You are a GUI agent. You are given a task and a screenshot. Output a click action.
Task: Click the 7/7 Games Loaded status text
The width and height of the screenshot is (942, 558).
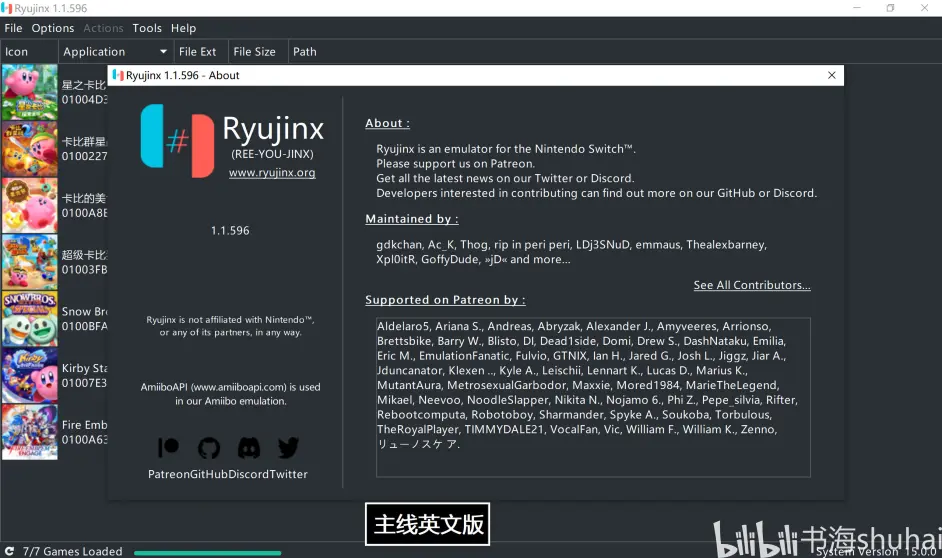pyautogui.click(x=72, y=551)
